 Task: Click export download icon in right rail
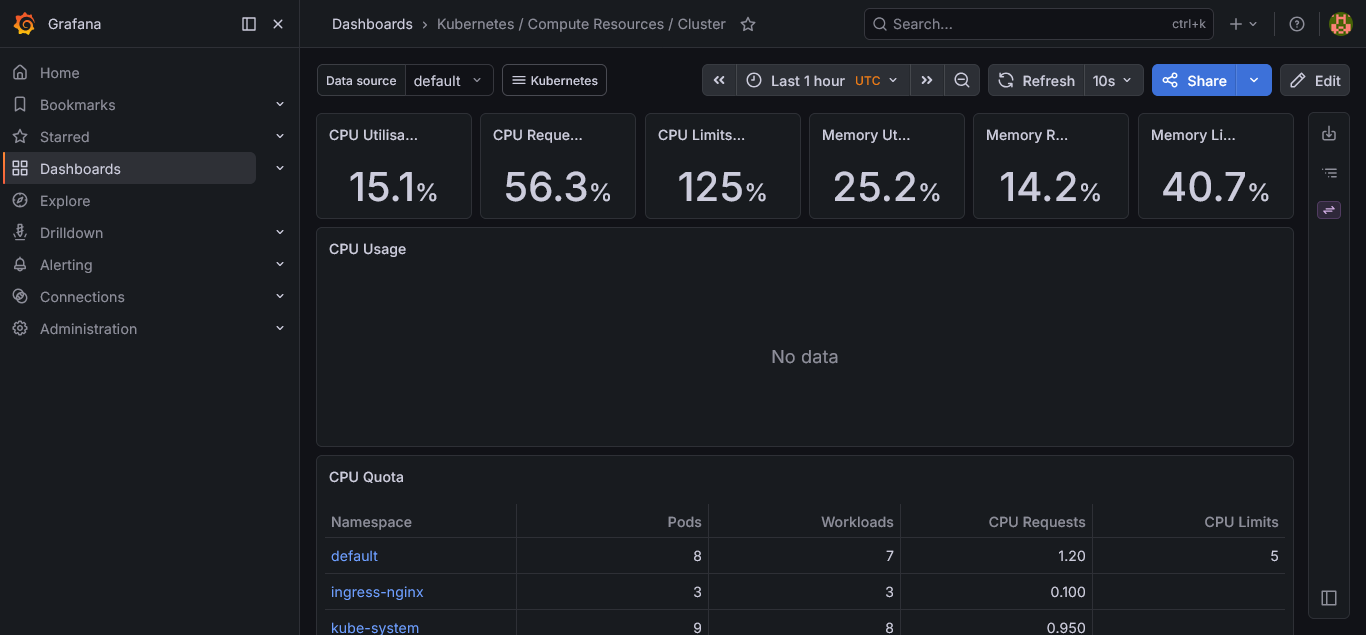(x=1329, y=134)
